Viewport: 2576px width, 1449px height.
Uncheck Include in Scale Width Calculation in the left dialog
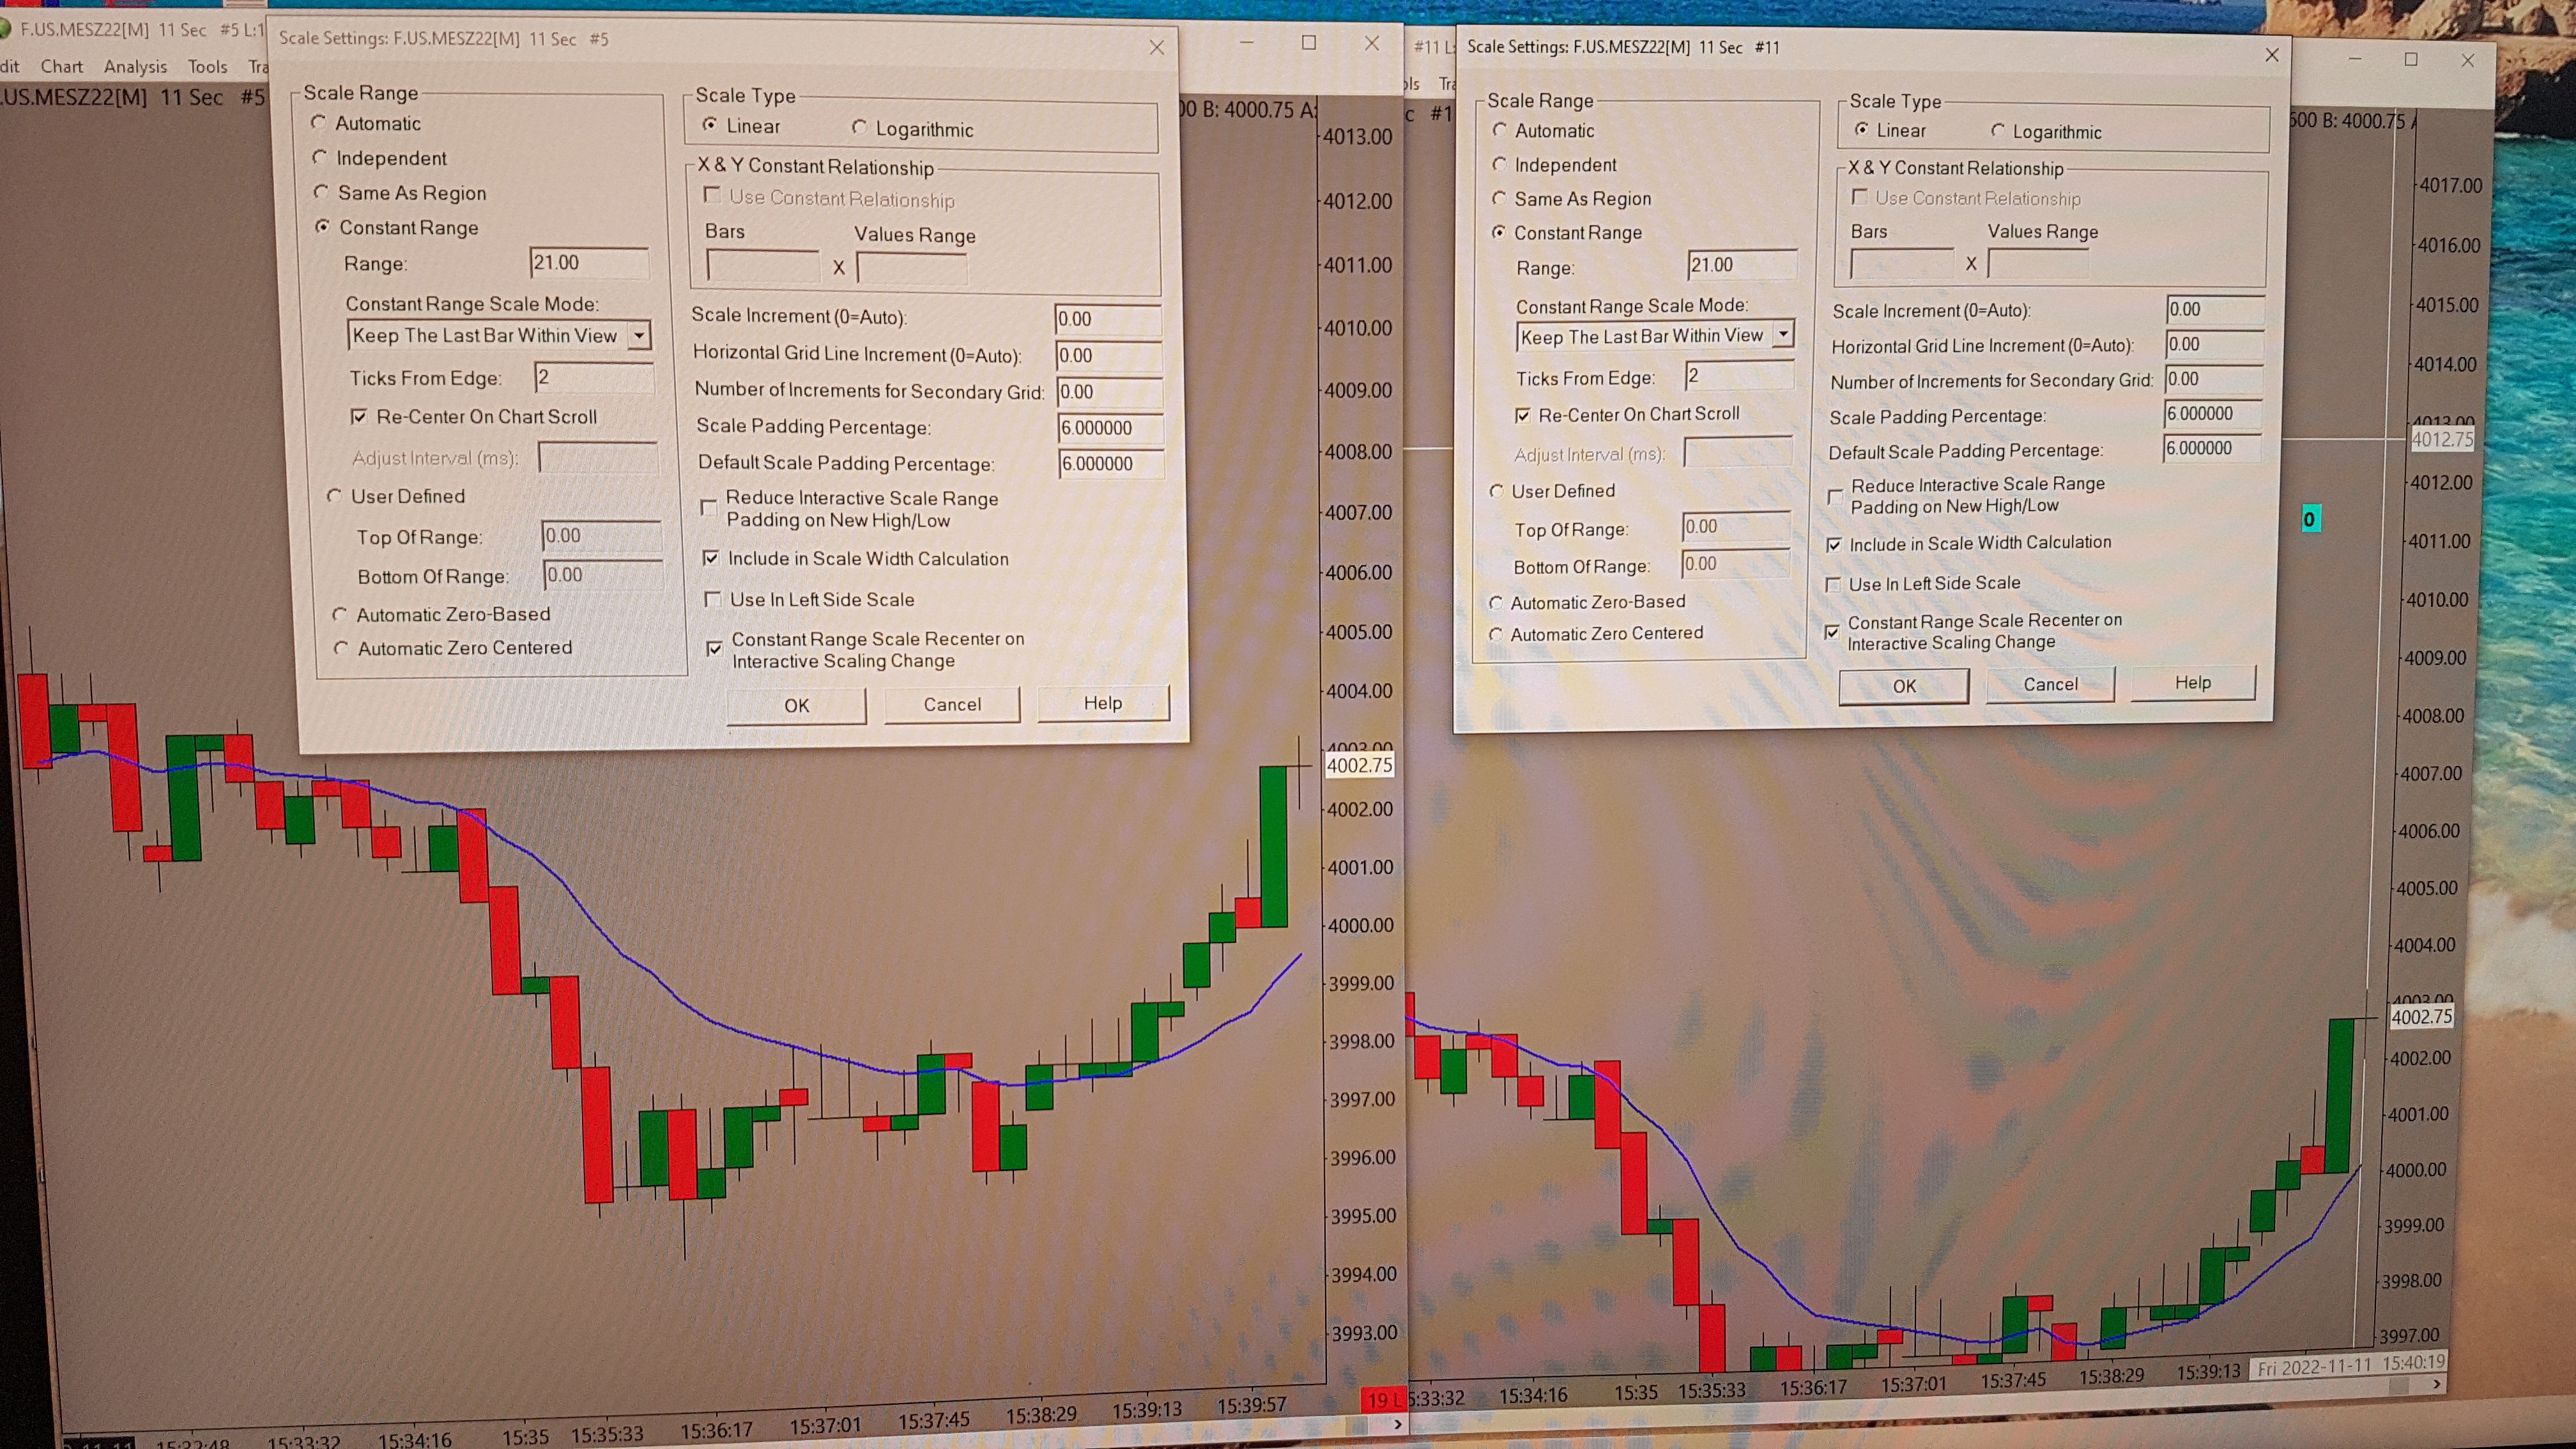(710, 558)
